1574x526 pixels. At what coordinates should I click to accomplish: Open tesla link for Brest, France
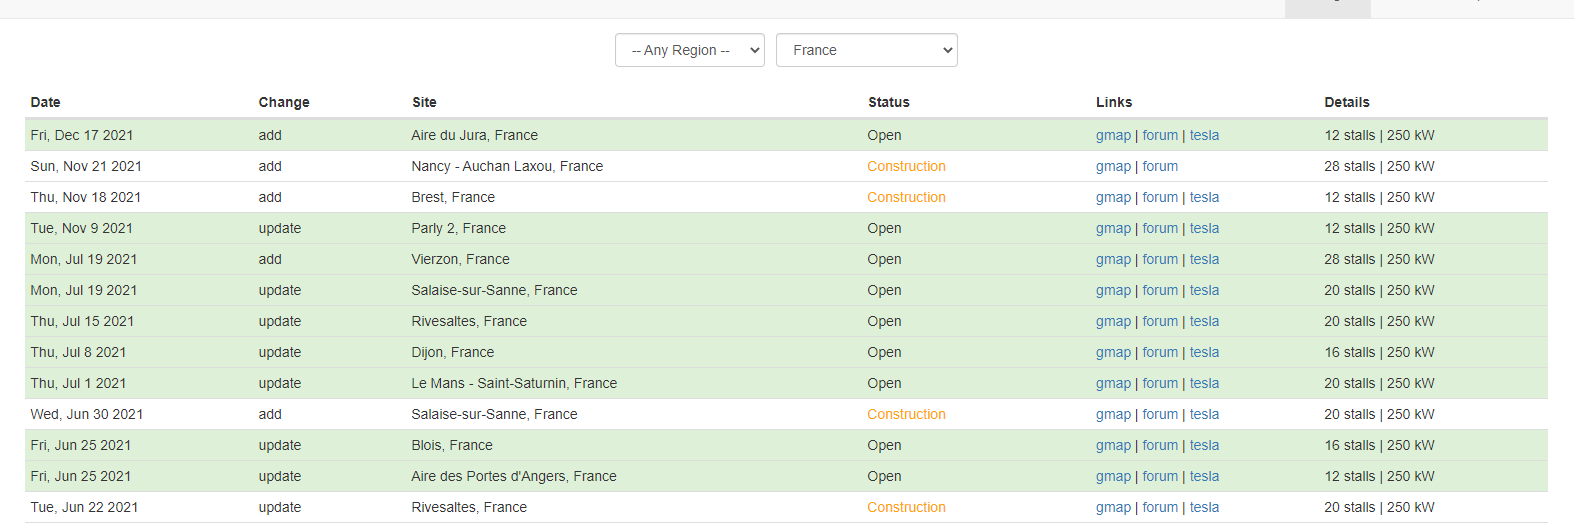[x=1204, y=197]
